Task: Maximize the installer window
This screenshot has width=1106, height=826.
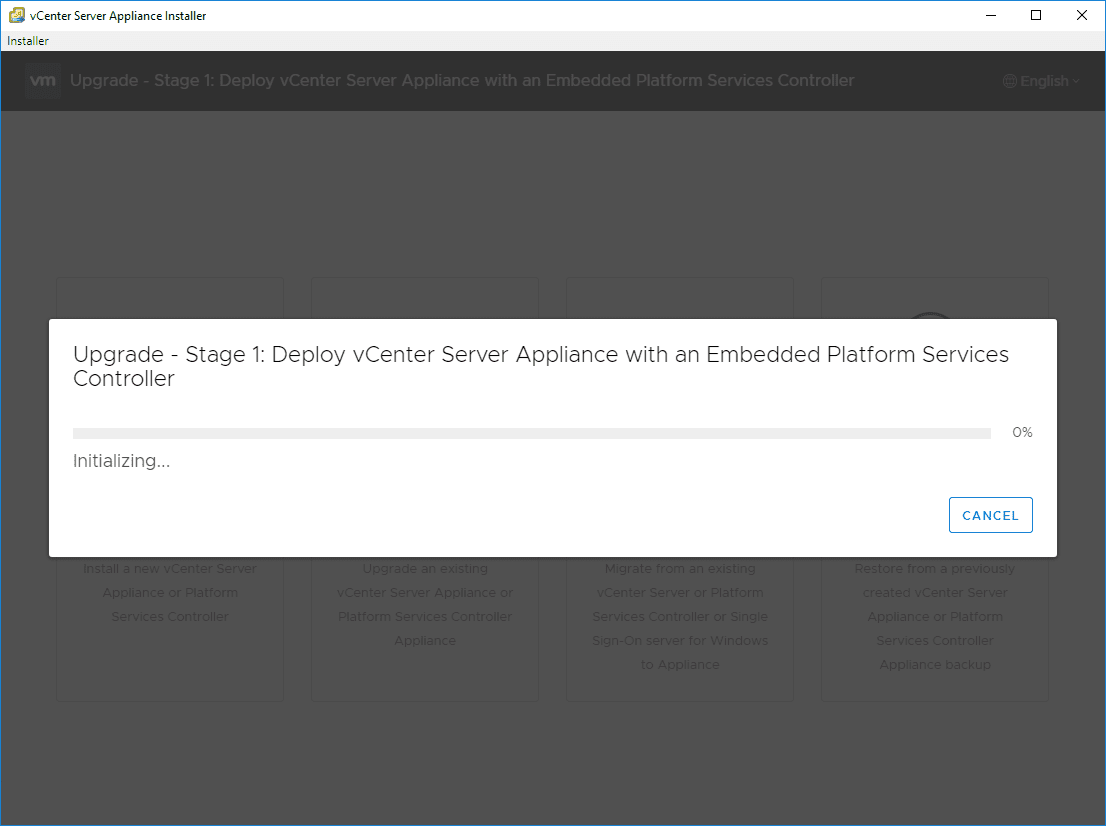Action: tap(1035, 16)
